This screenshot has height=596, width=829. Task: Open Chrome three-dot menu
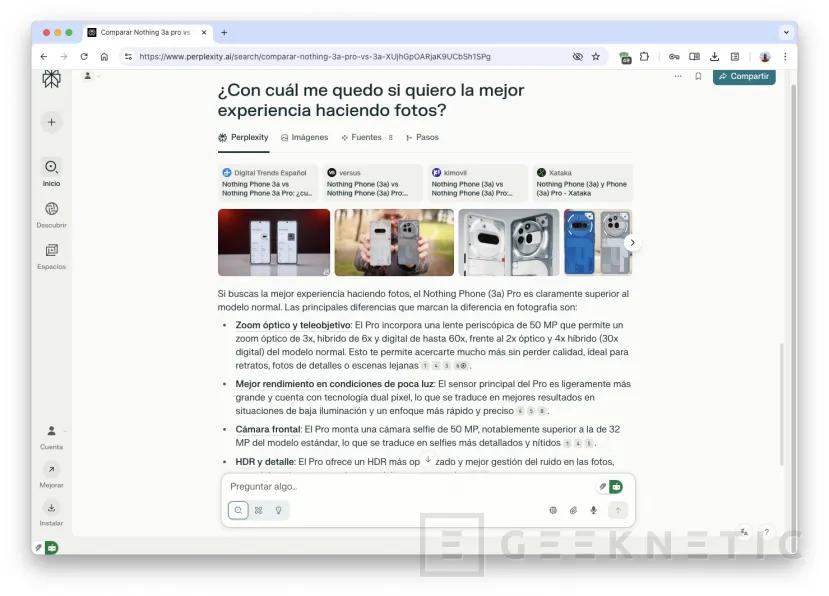pos(785,57)
